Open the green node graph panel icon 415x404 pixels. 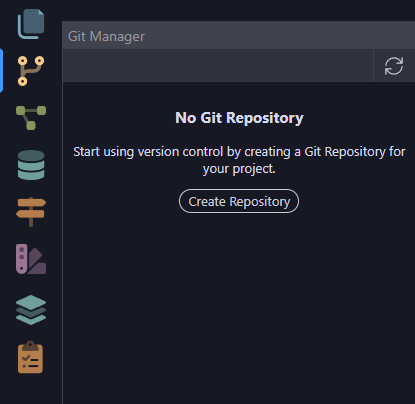pos(31,118)
